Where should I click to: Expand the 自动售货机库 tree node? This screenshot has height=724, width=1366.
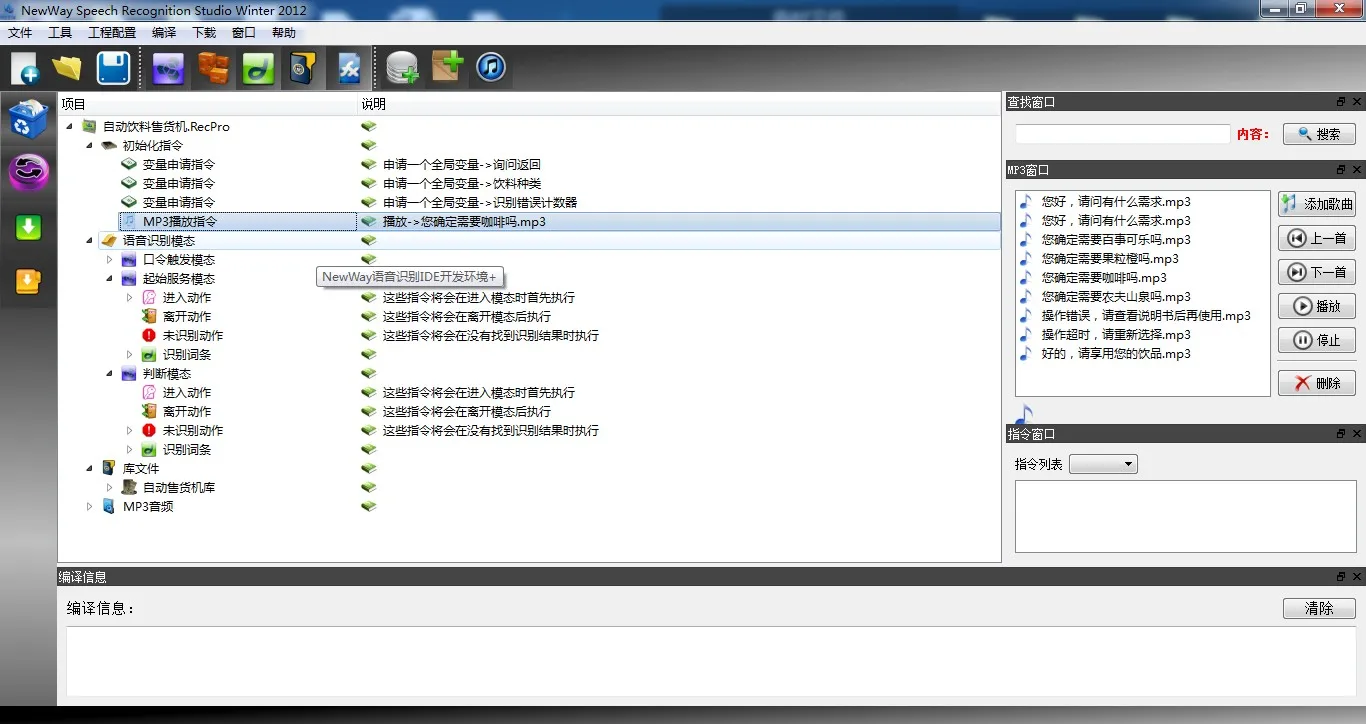109,487
